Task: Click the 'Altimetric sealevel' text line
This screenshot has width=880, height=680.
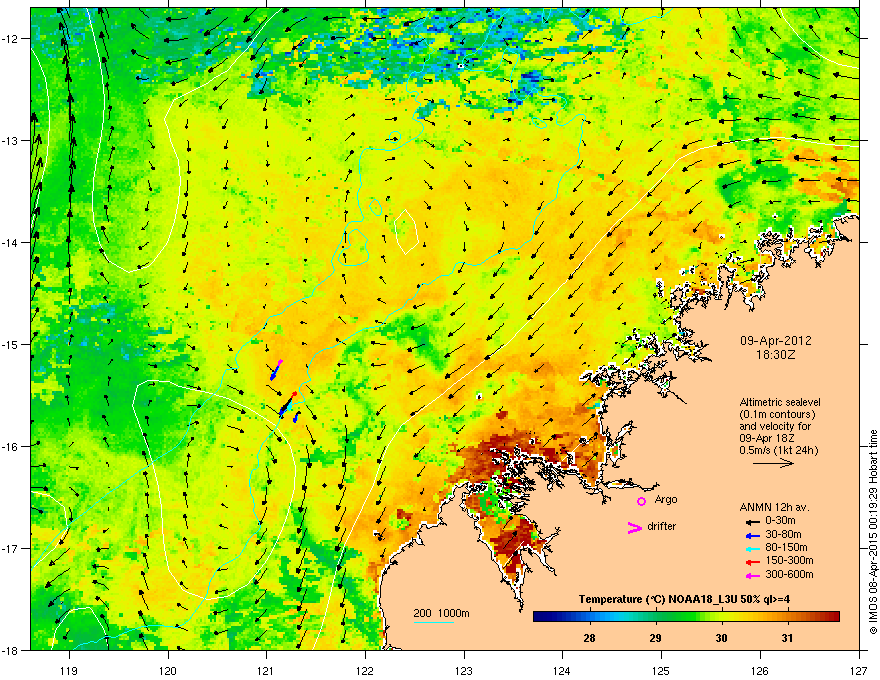Action: [x=780, y=402]
